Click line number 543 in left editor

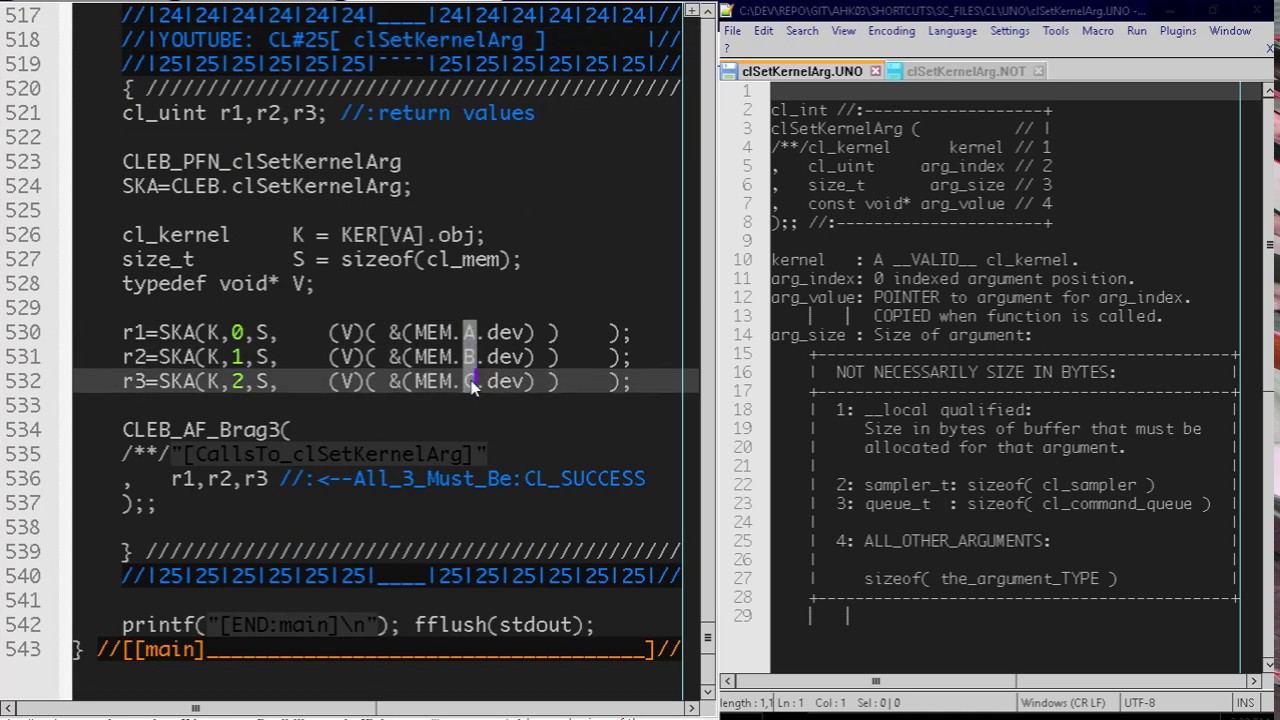tap(23, 649)
